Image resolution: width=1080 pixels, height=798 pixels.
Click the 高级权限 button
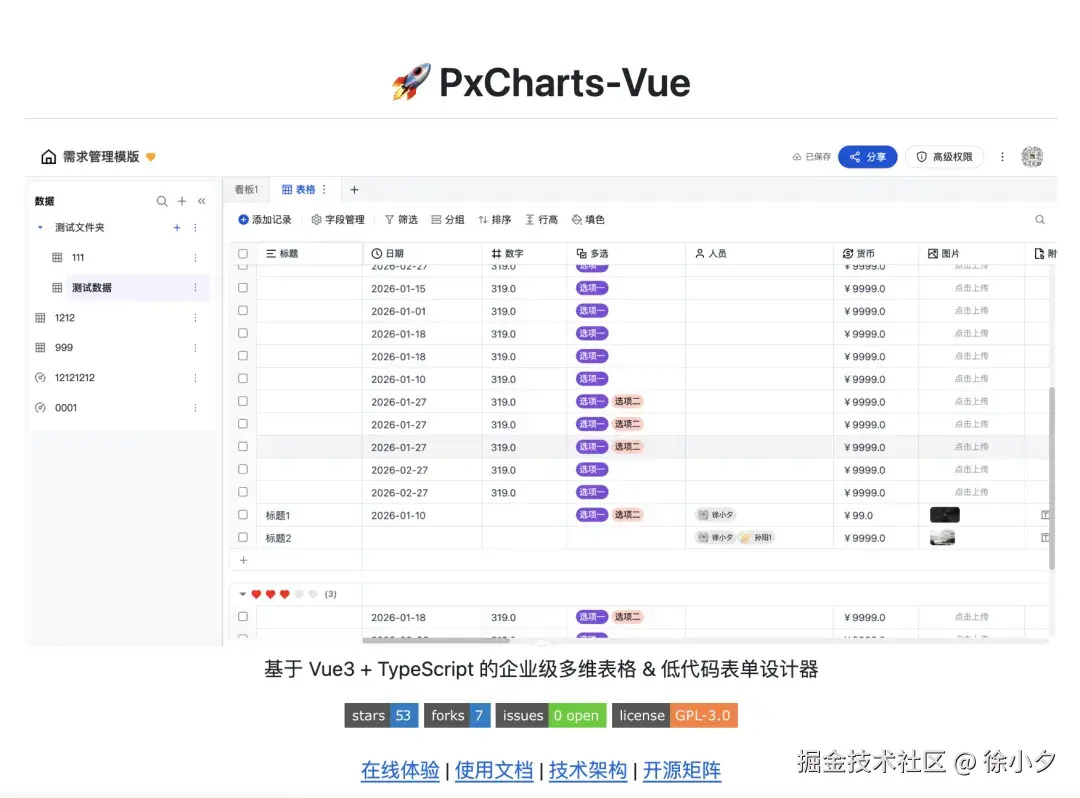[x=944, y=157]
